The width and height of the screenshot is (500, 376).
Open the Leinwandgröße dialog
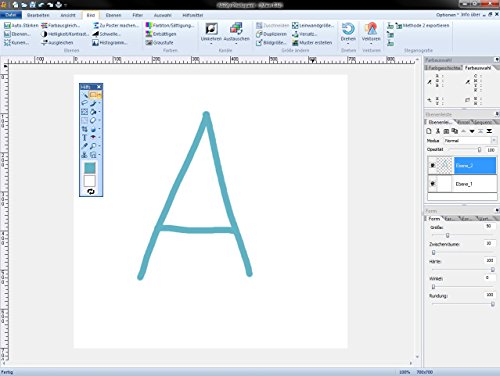(312, 25)
